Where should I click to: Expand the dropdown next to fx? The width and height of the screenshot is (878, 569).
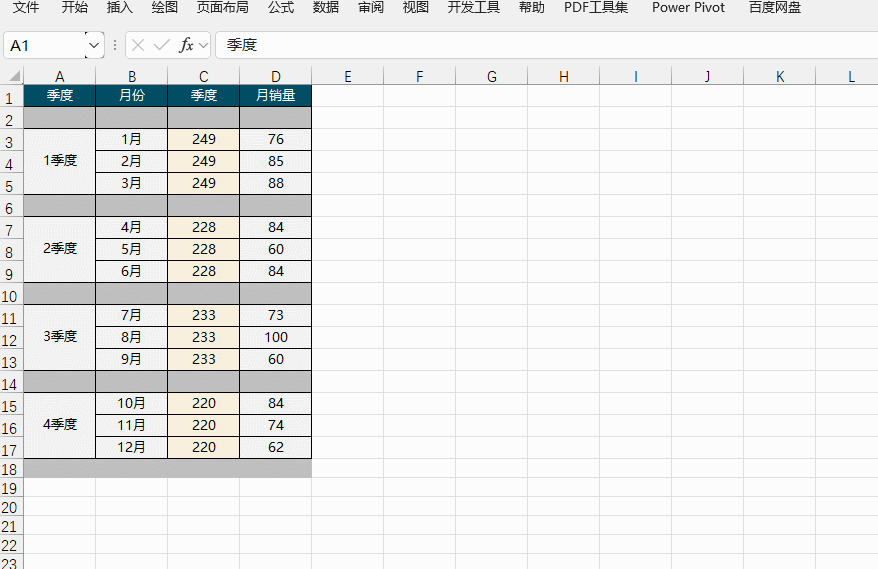pos(203,45)
